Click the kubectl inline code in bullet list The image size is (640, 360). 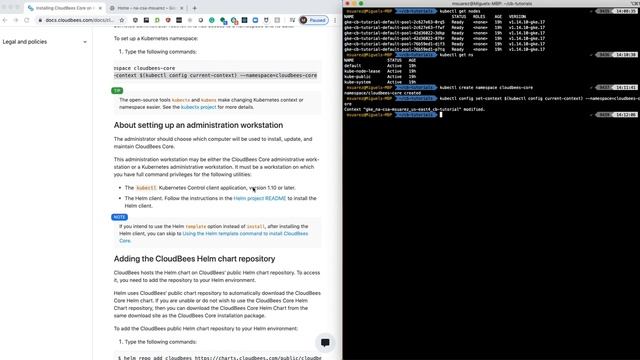click(146, 188)
